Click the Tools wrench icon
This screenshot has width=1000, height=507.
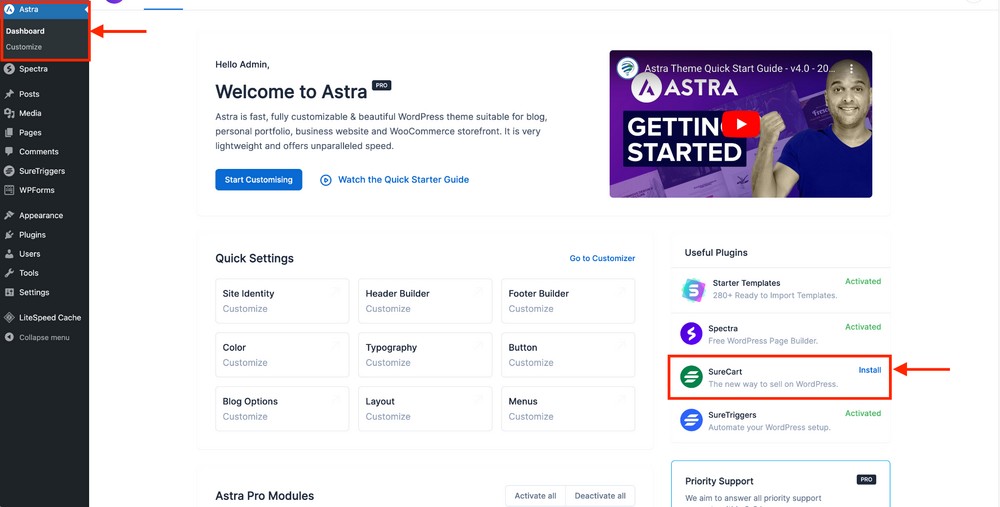pyautogui.click(x=9, y=273)
